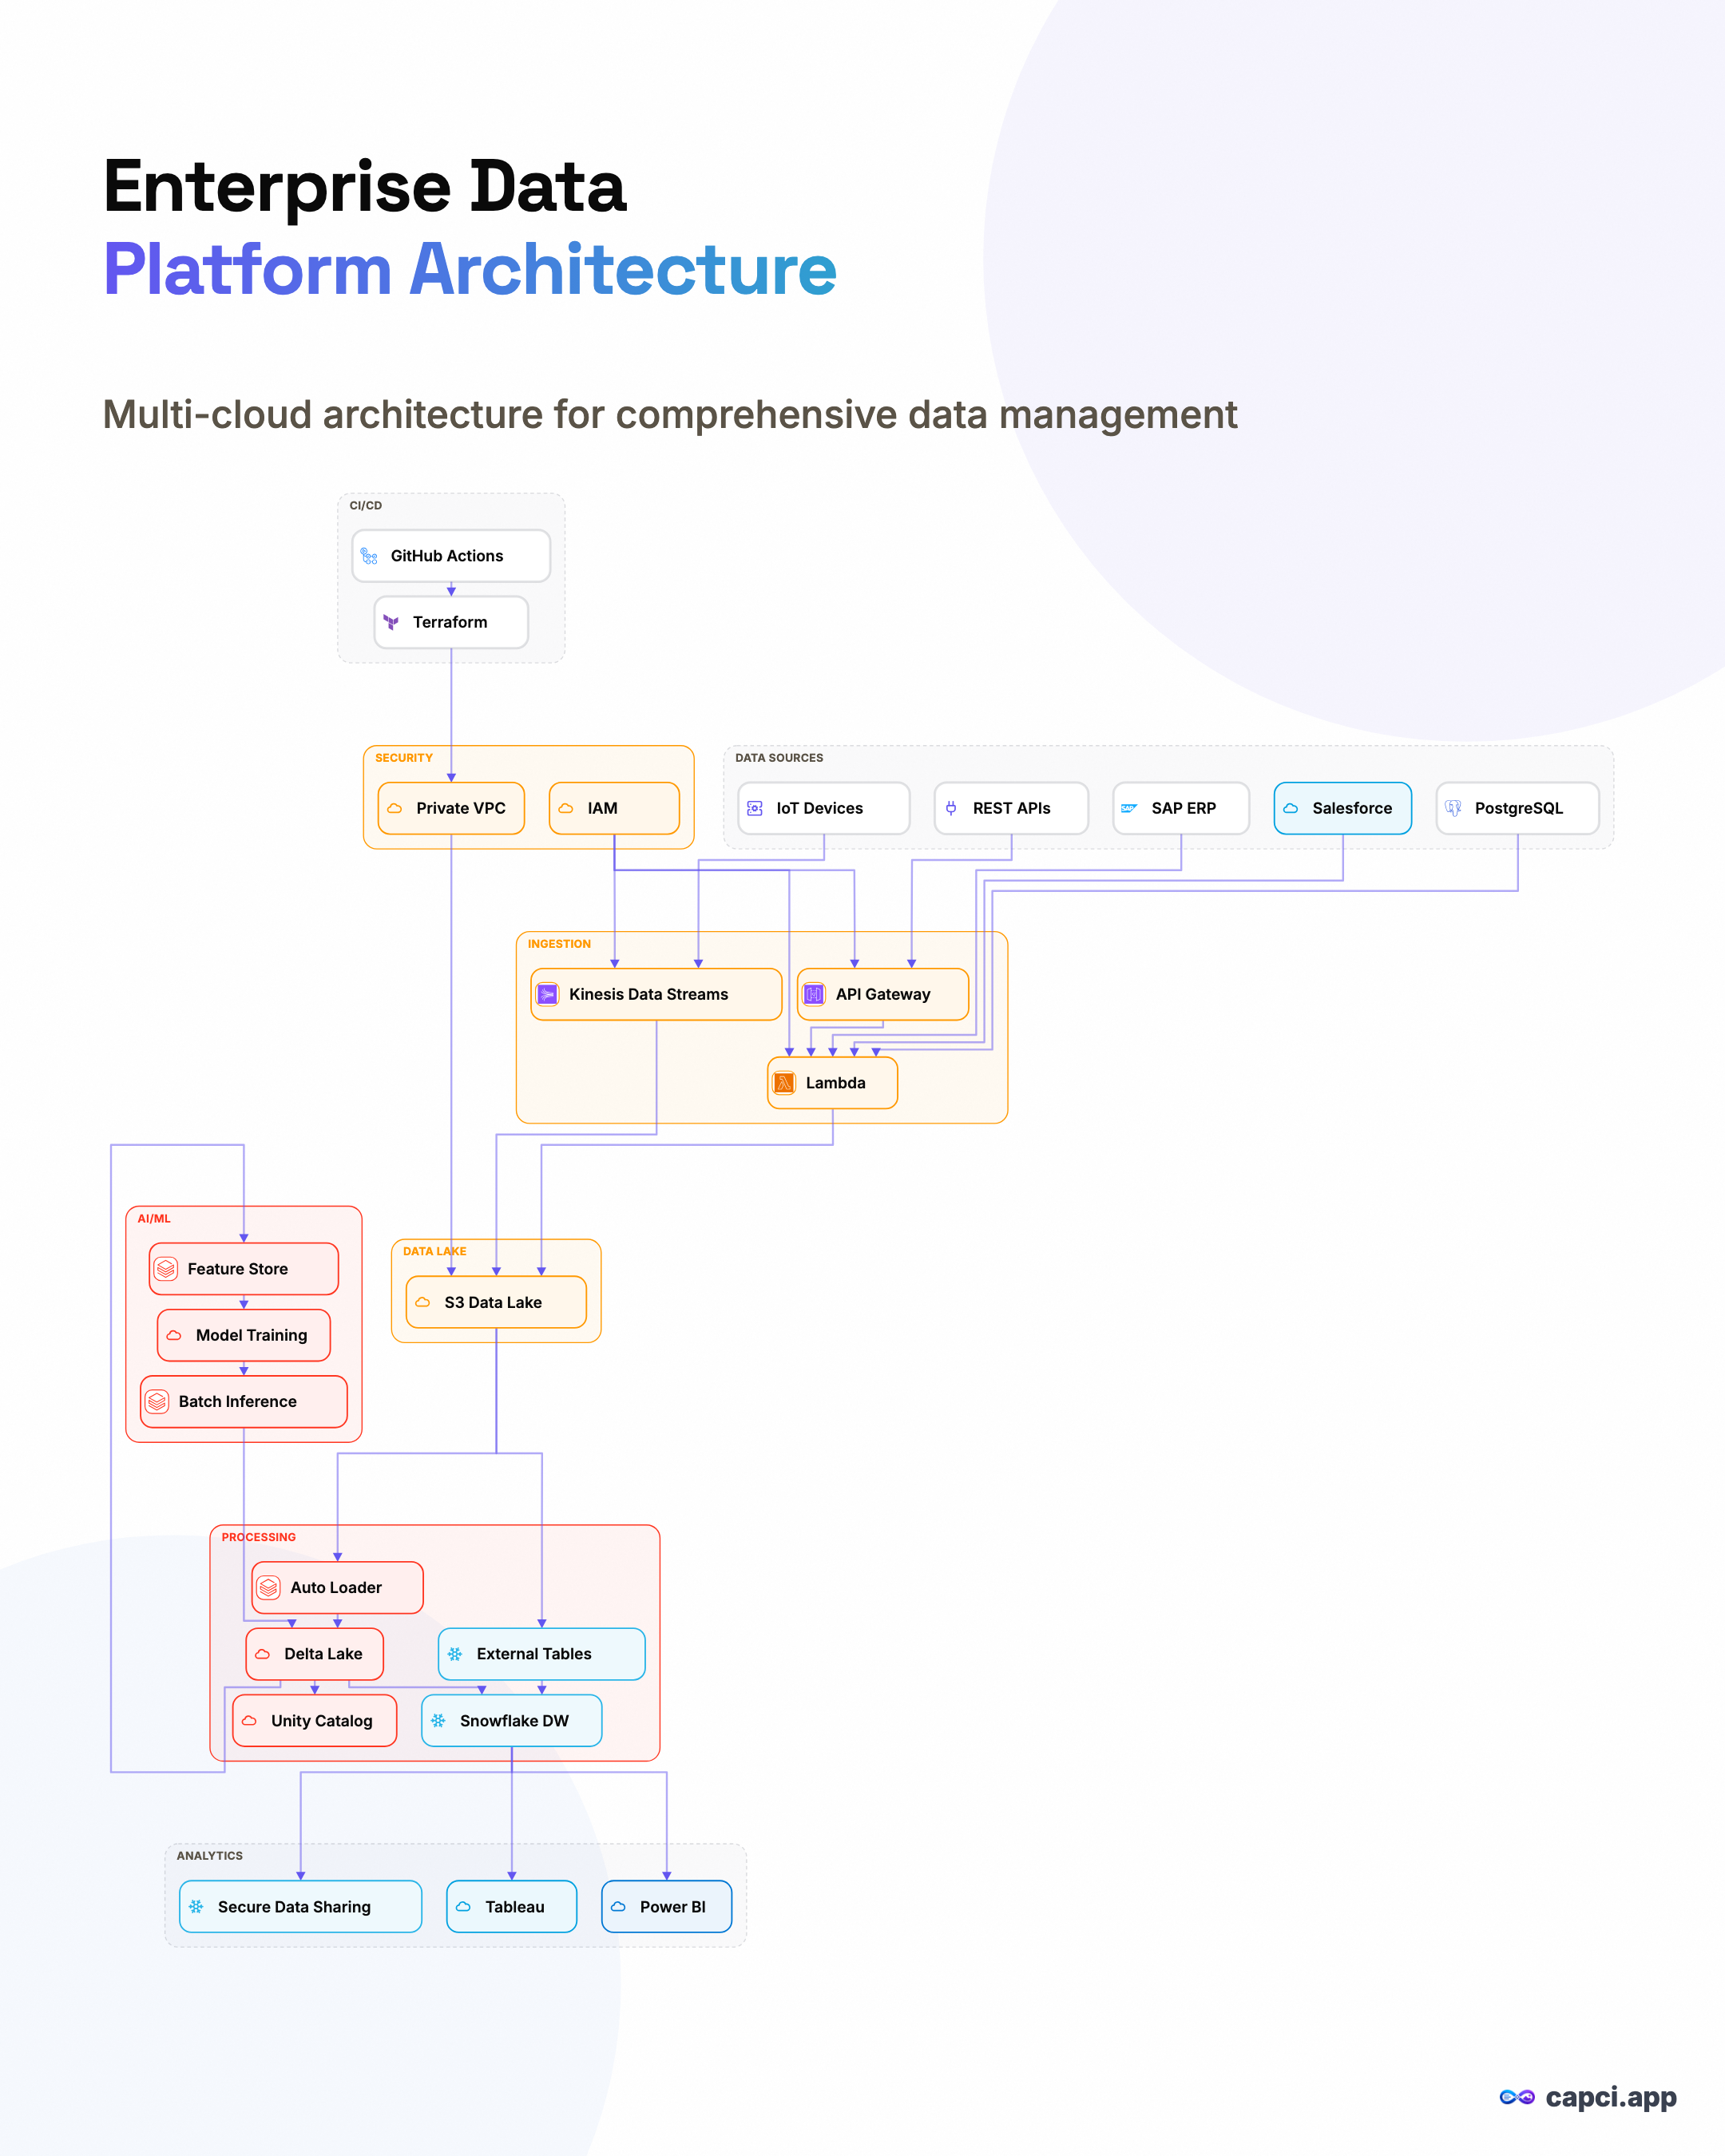Screen dimensions: 1725x2156
Task: Select the IAM node label
Action: [602, 808]
